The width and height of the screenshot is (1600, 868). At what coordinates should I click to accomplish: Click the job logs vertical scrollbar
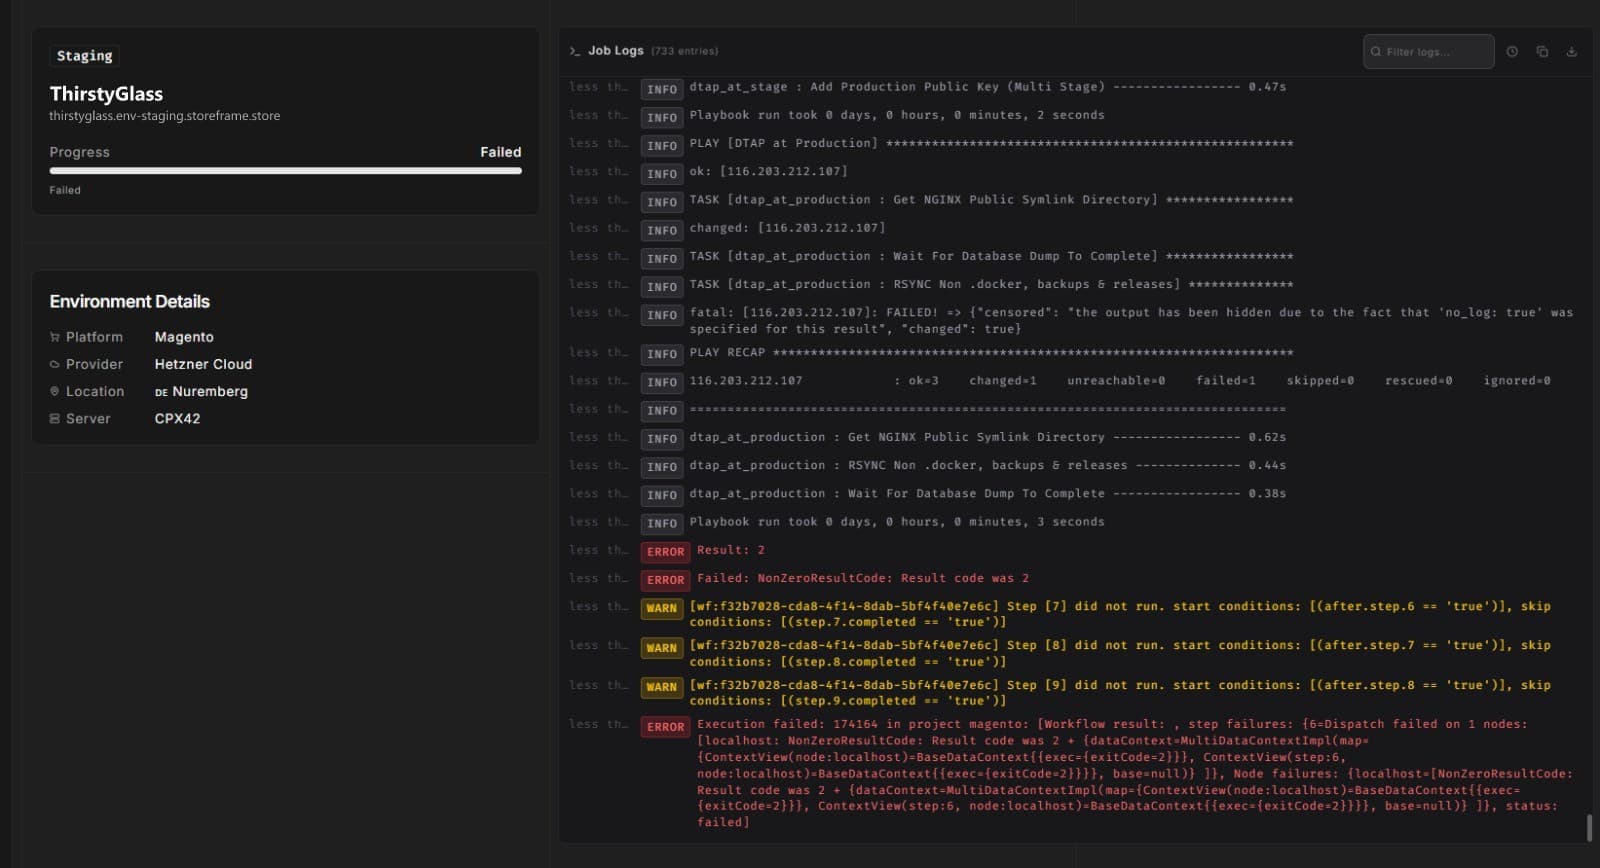1589,828
